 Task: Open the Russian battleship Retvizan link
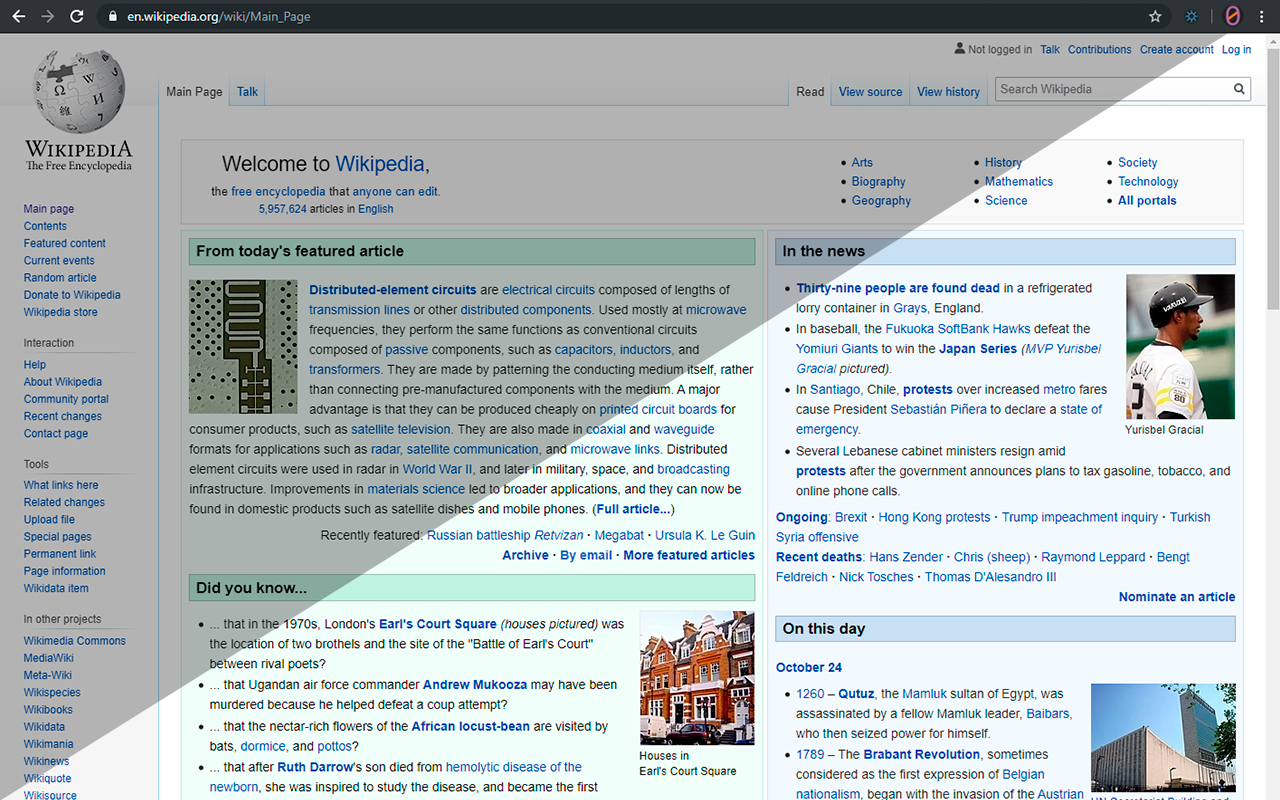(506, 536)
